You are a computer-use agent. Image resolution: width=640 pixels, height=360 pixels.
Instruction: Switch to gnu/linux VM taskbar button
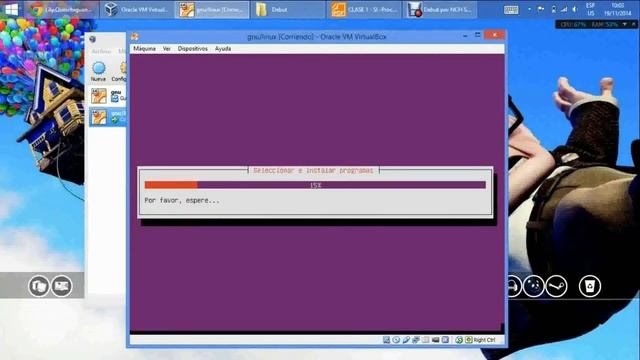click(212, 9)
